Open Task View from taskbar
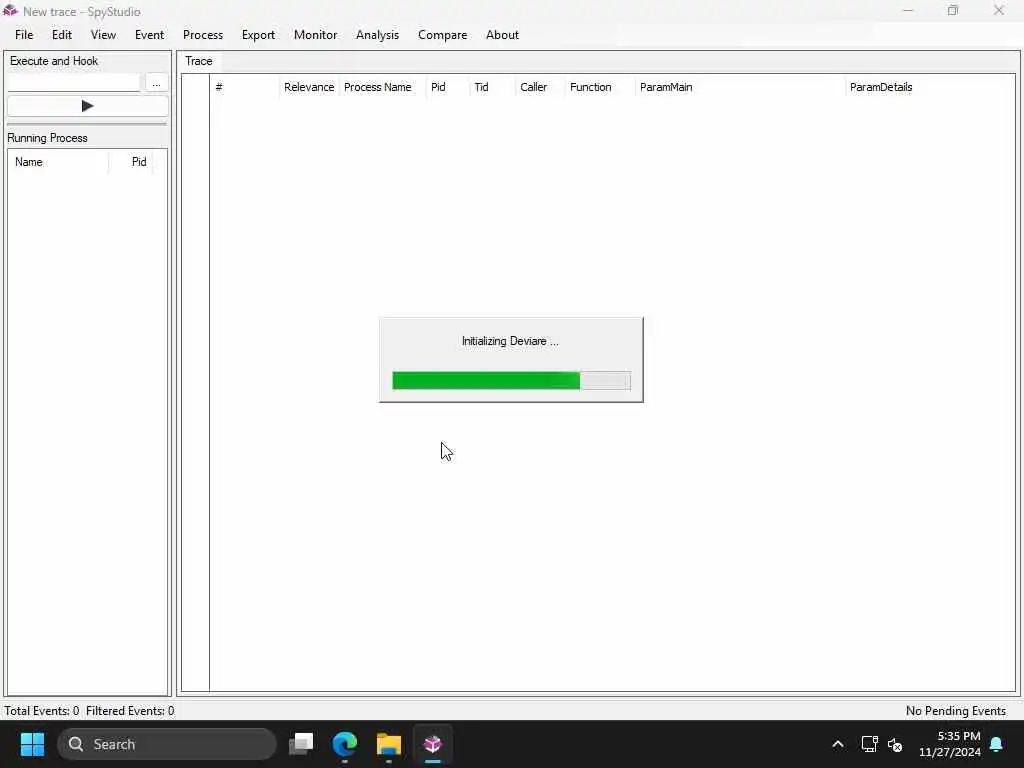 (x=301, y=744)
